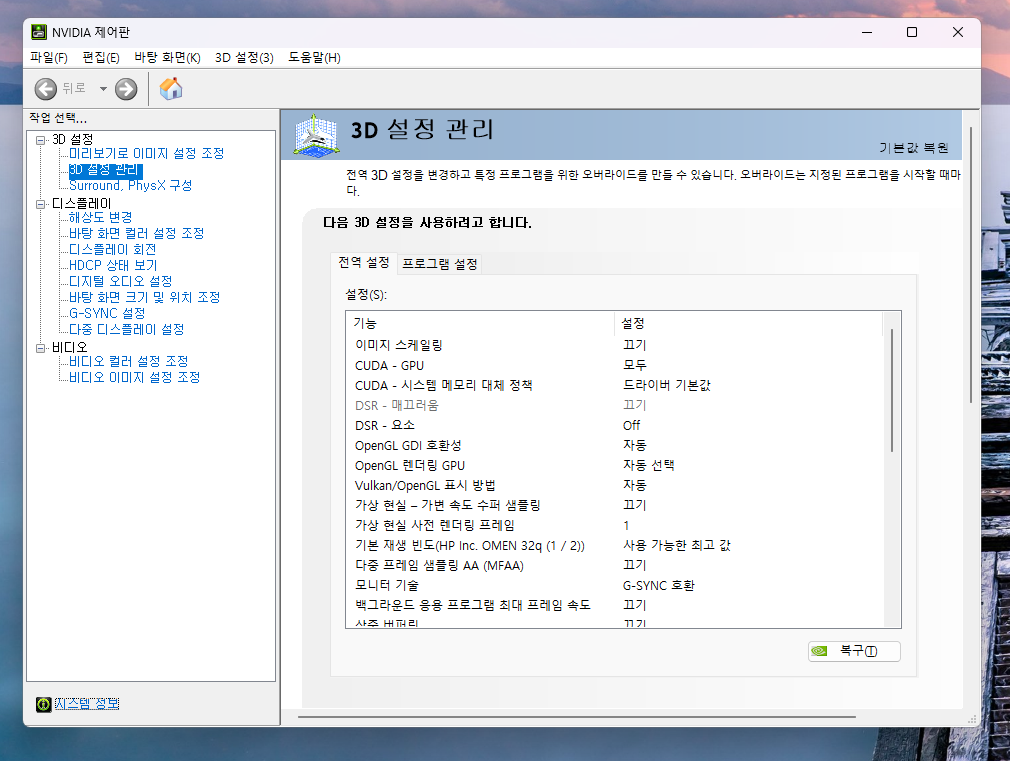Maximize the NVIDIA 제어판 window

(912, 32)
